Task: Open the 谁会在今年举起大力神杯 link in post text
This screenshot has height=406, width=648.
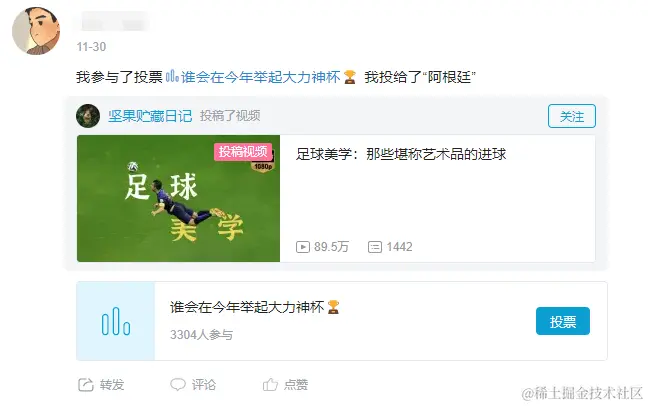Action: (260, 77)
